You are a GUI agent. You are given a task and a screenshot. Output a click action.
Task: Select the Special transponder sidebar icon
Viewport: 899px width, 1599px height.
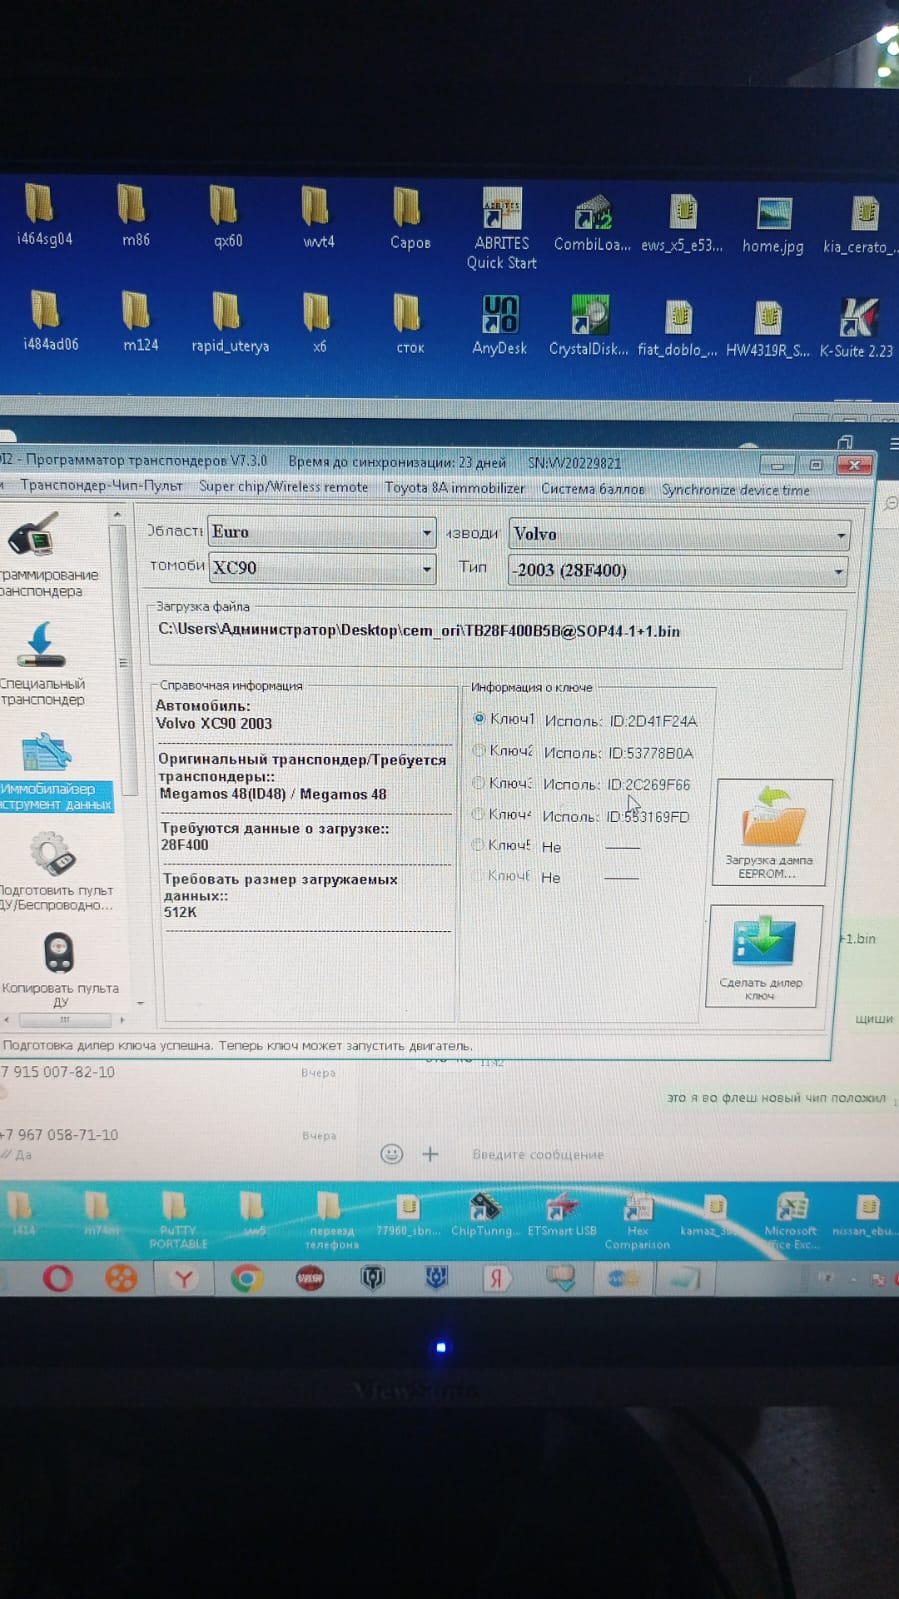click(41, 645)
